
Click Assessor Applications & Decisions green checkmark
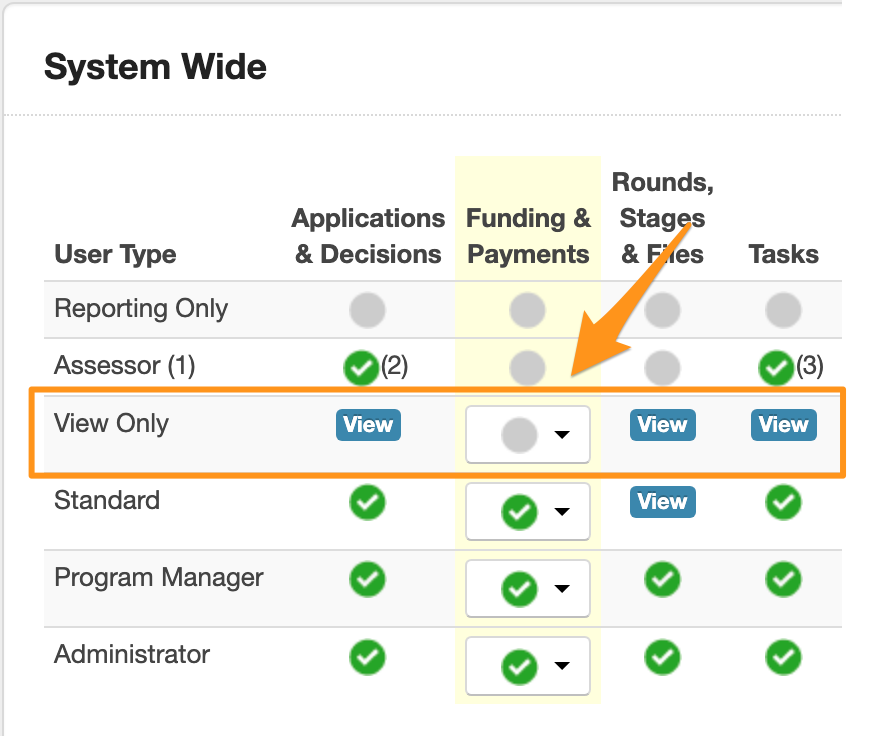tap(360, 368)
